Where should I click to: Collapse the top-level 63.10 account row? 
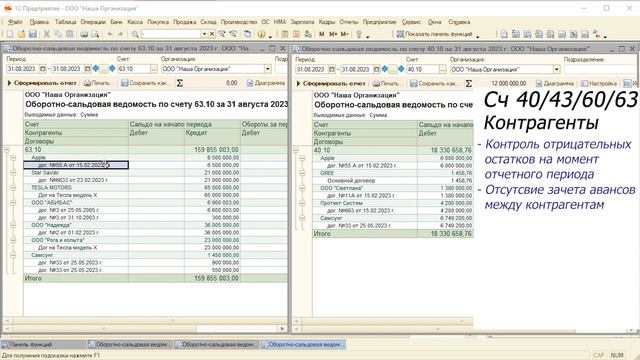[7, 150]
